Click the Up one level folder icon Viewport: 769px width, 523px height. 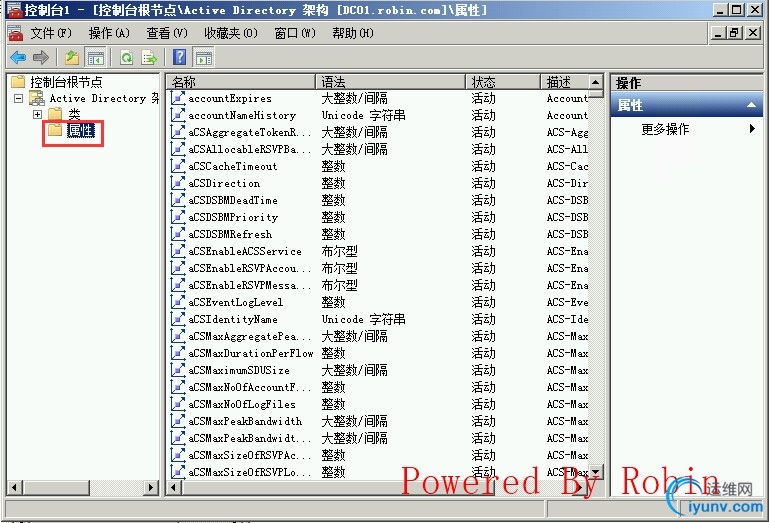pyautogui.click(x=72, y=58)
